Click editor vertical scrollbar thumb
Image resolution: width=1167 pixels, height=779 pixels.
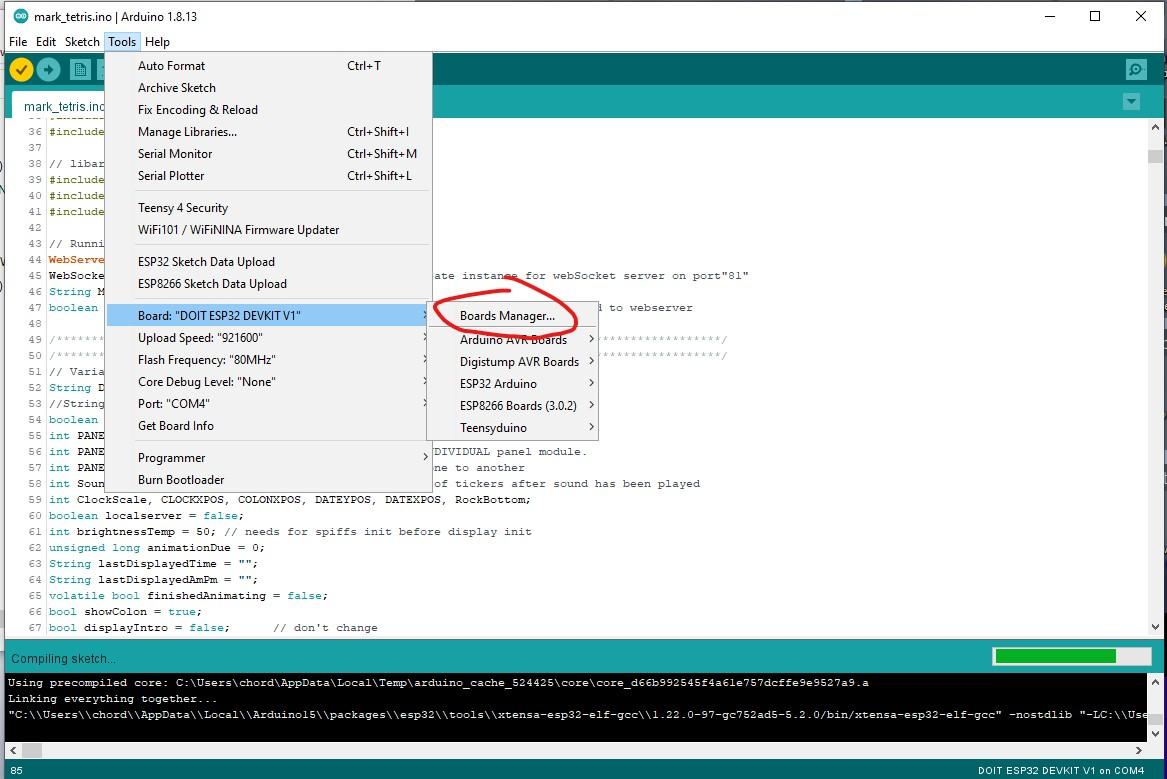[1155, 156]
